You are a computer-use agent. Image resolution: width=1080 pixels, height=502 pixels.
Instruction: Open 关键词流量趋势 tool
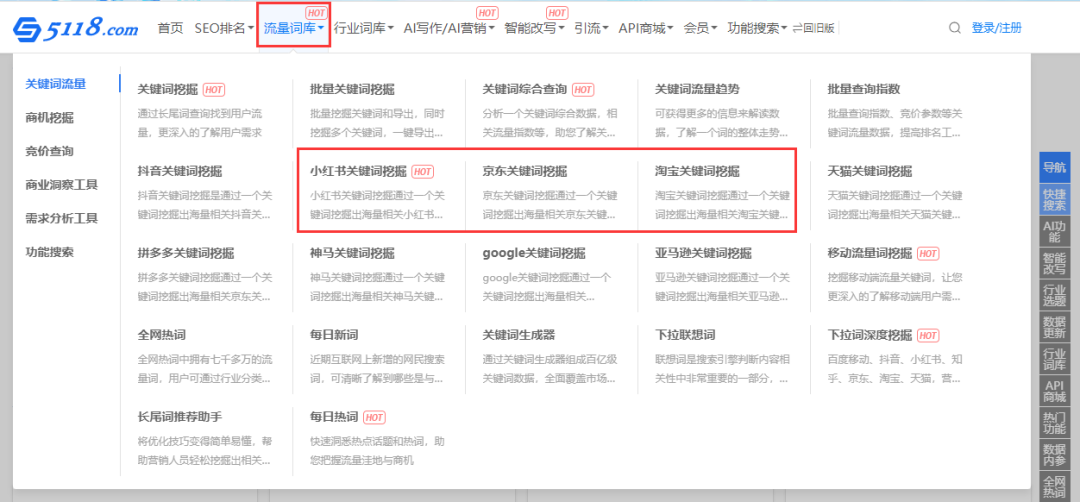(697, 90)
